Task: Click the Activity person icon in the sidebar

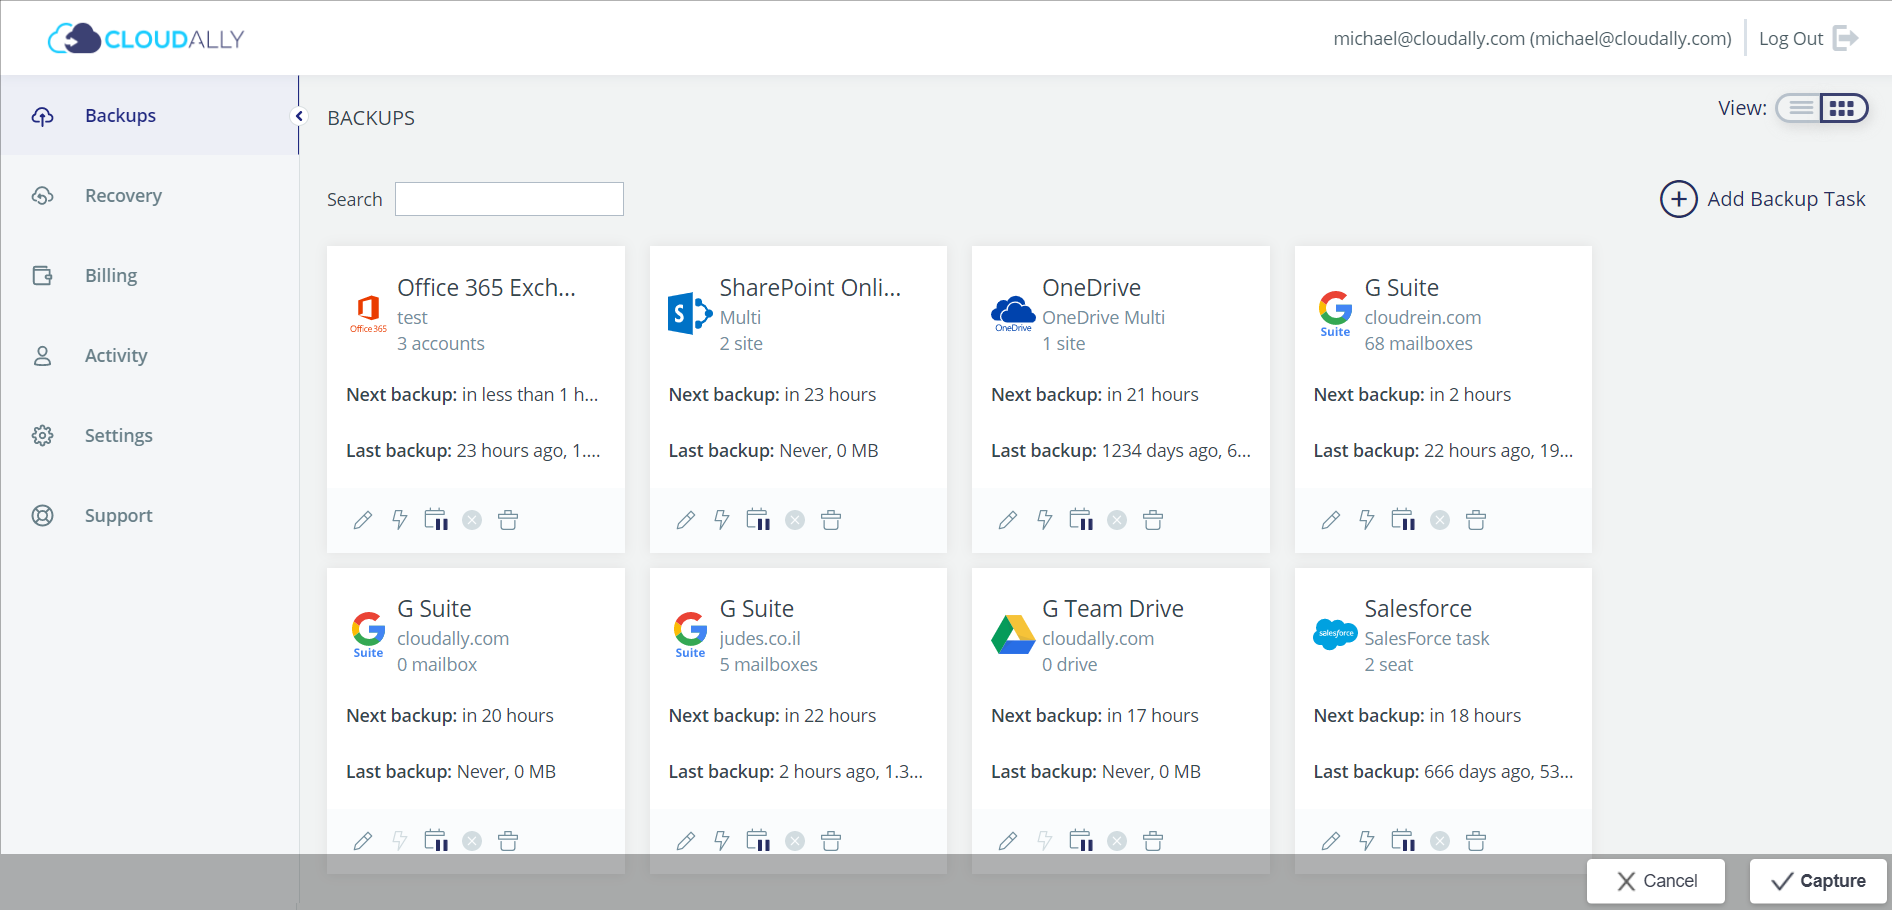Action: [42, 355]
